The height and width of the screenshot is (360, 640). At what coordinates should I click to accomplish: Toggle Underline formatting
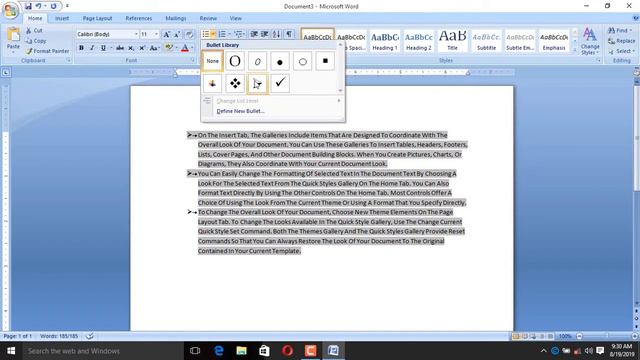click(x=103, y=48)
